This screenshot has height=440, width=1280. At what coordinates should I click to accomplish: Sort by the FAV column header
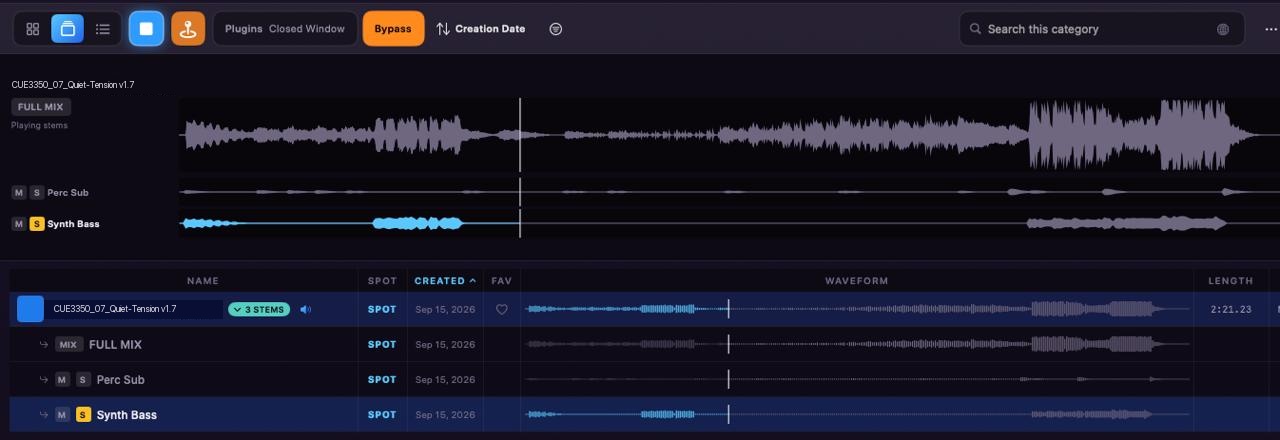tap(502, 281)
